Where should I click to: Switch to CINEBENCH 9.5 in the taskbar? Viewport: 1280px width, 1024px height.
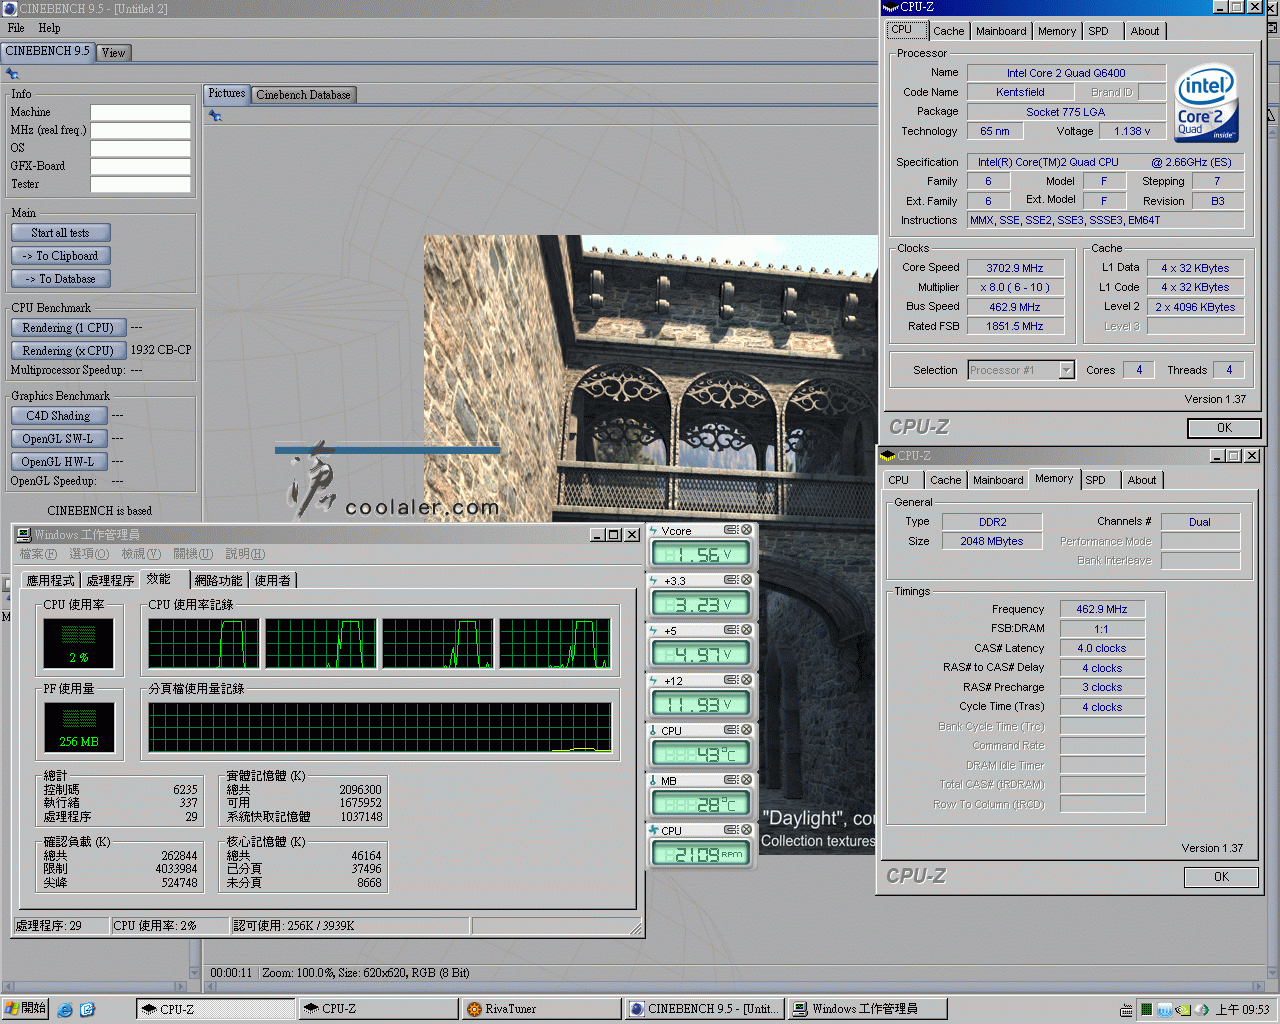(704, 1009)
